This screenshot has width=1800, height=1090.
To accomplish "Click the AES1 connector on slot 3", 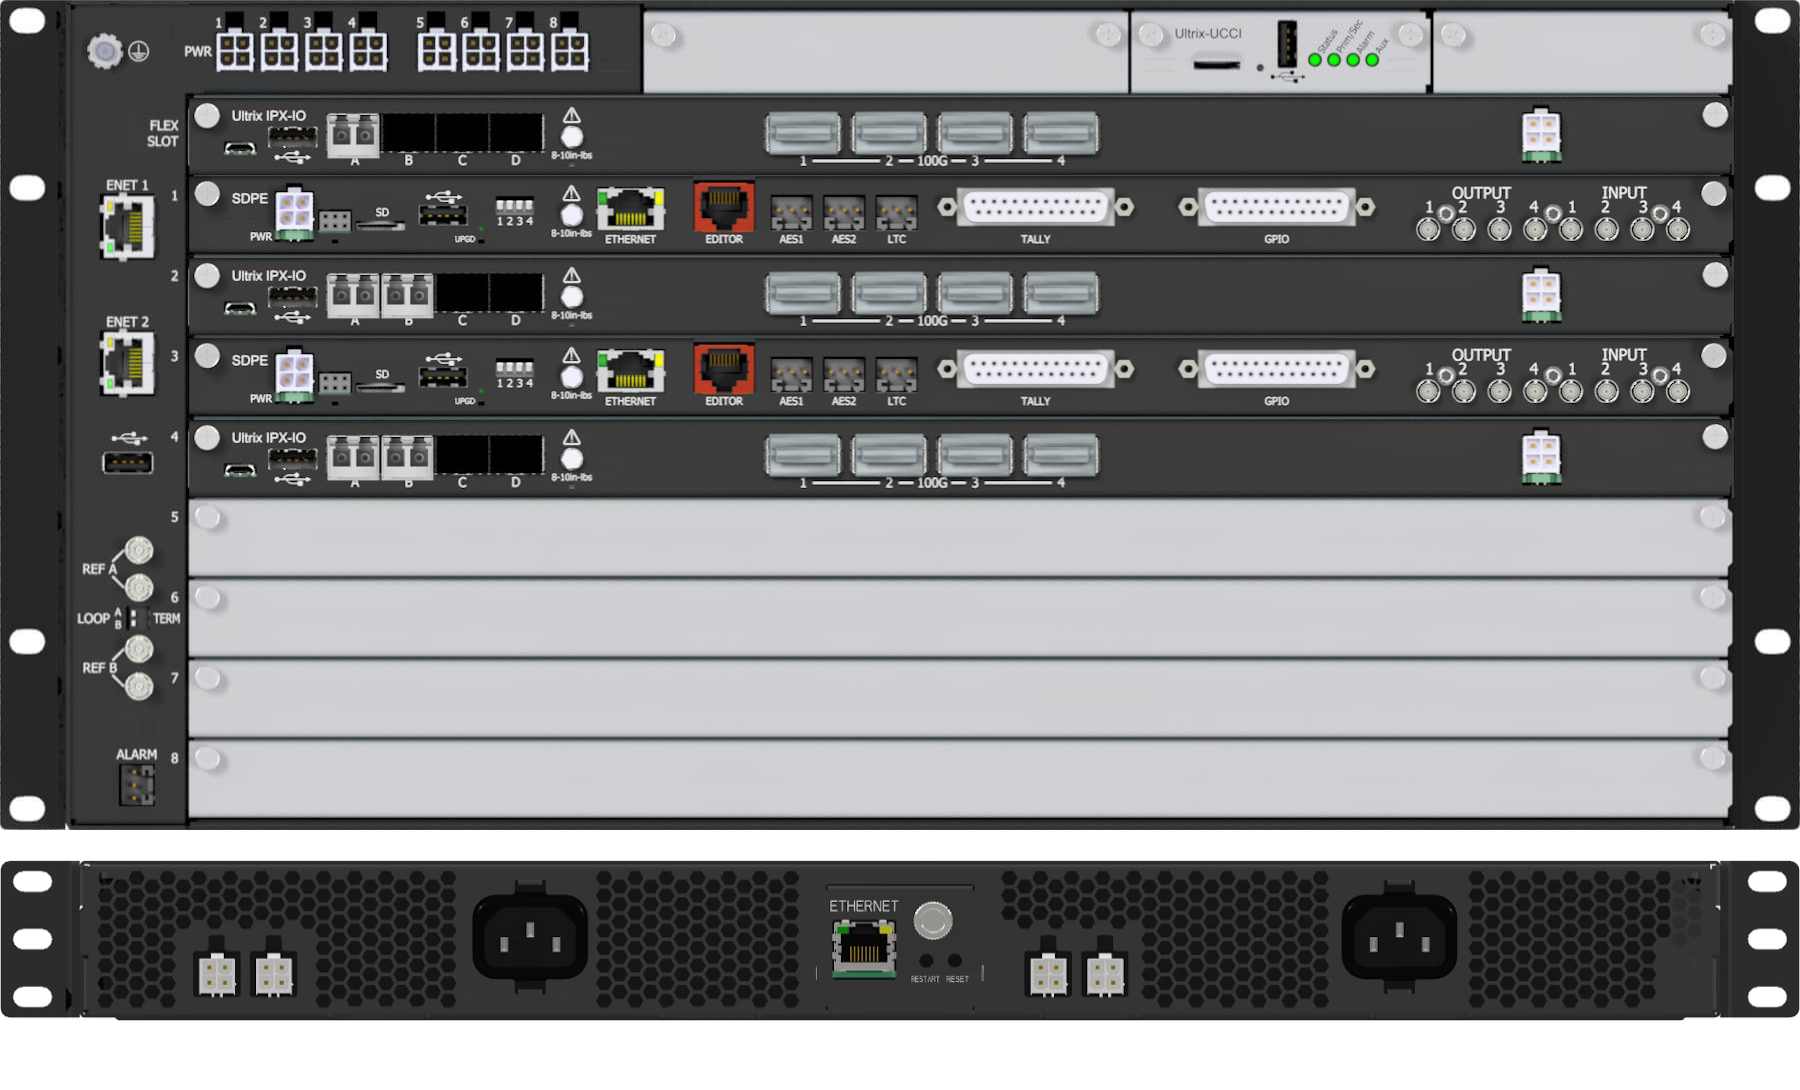I will point(790,374).
